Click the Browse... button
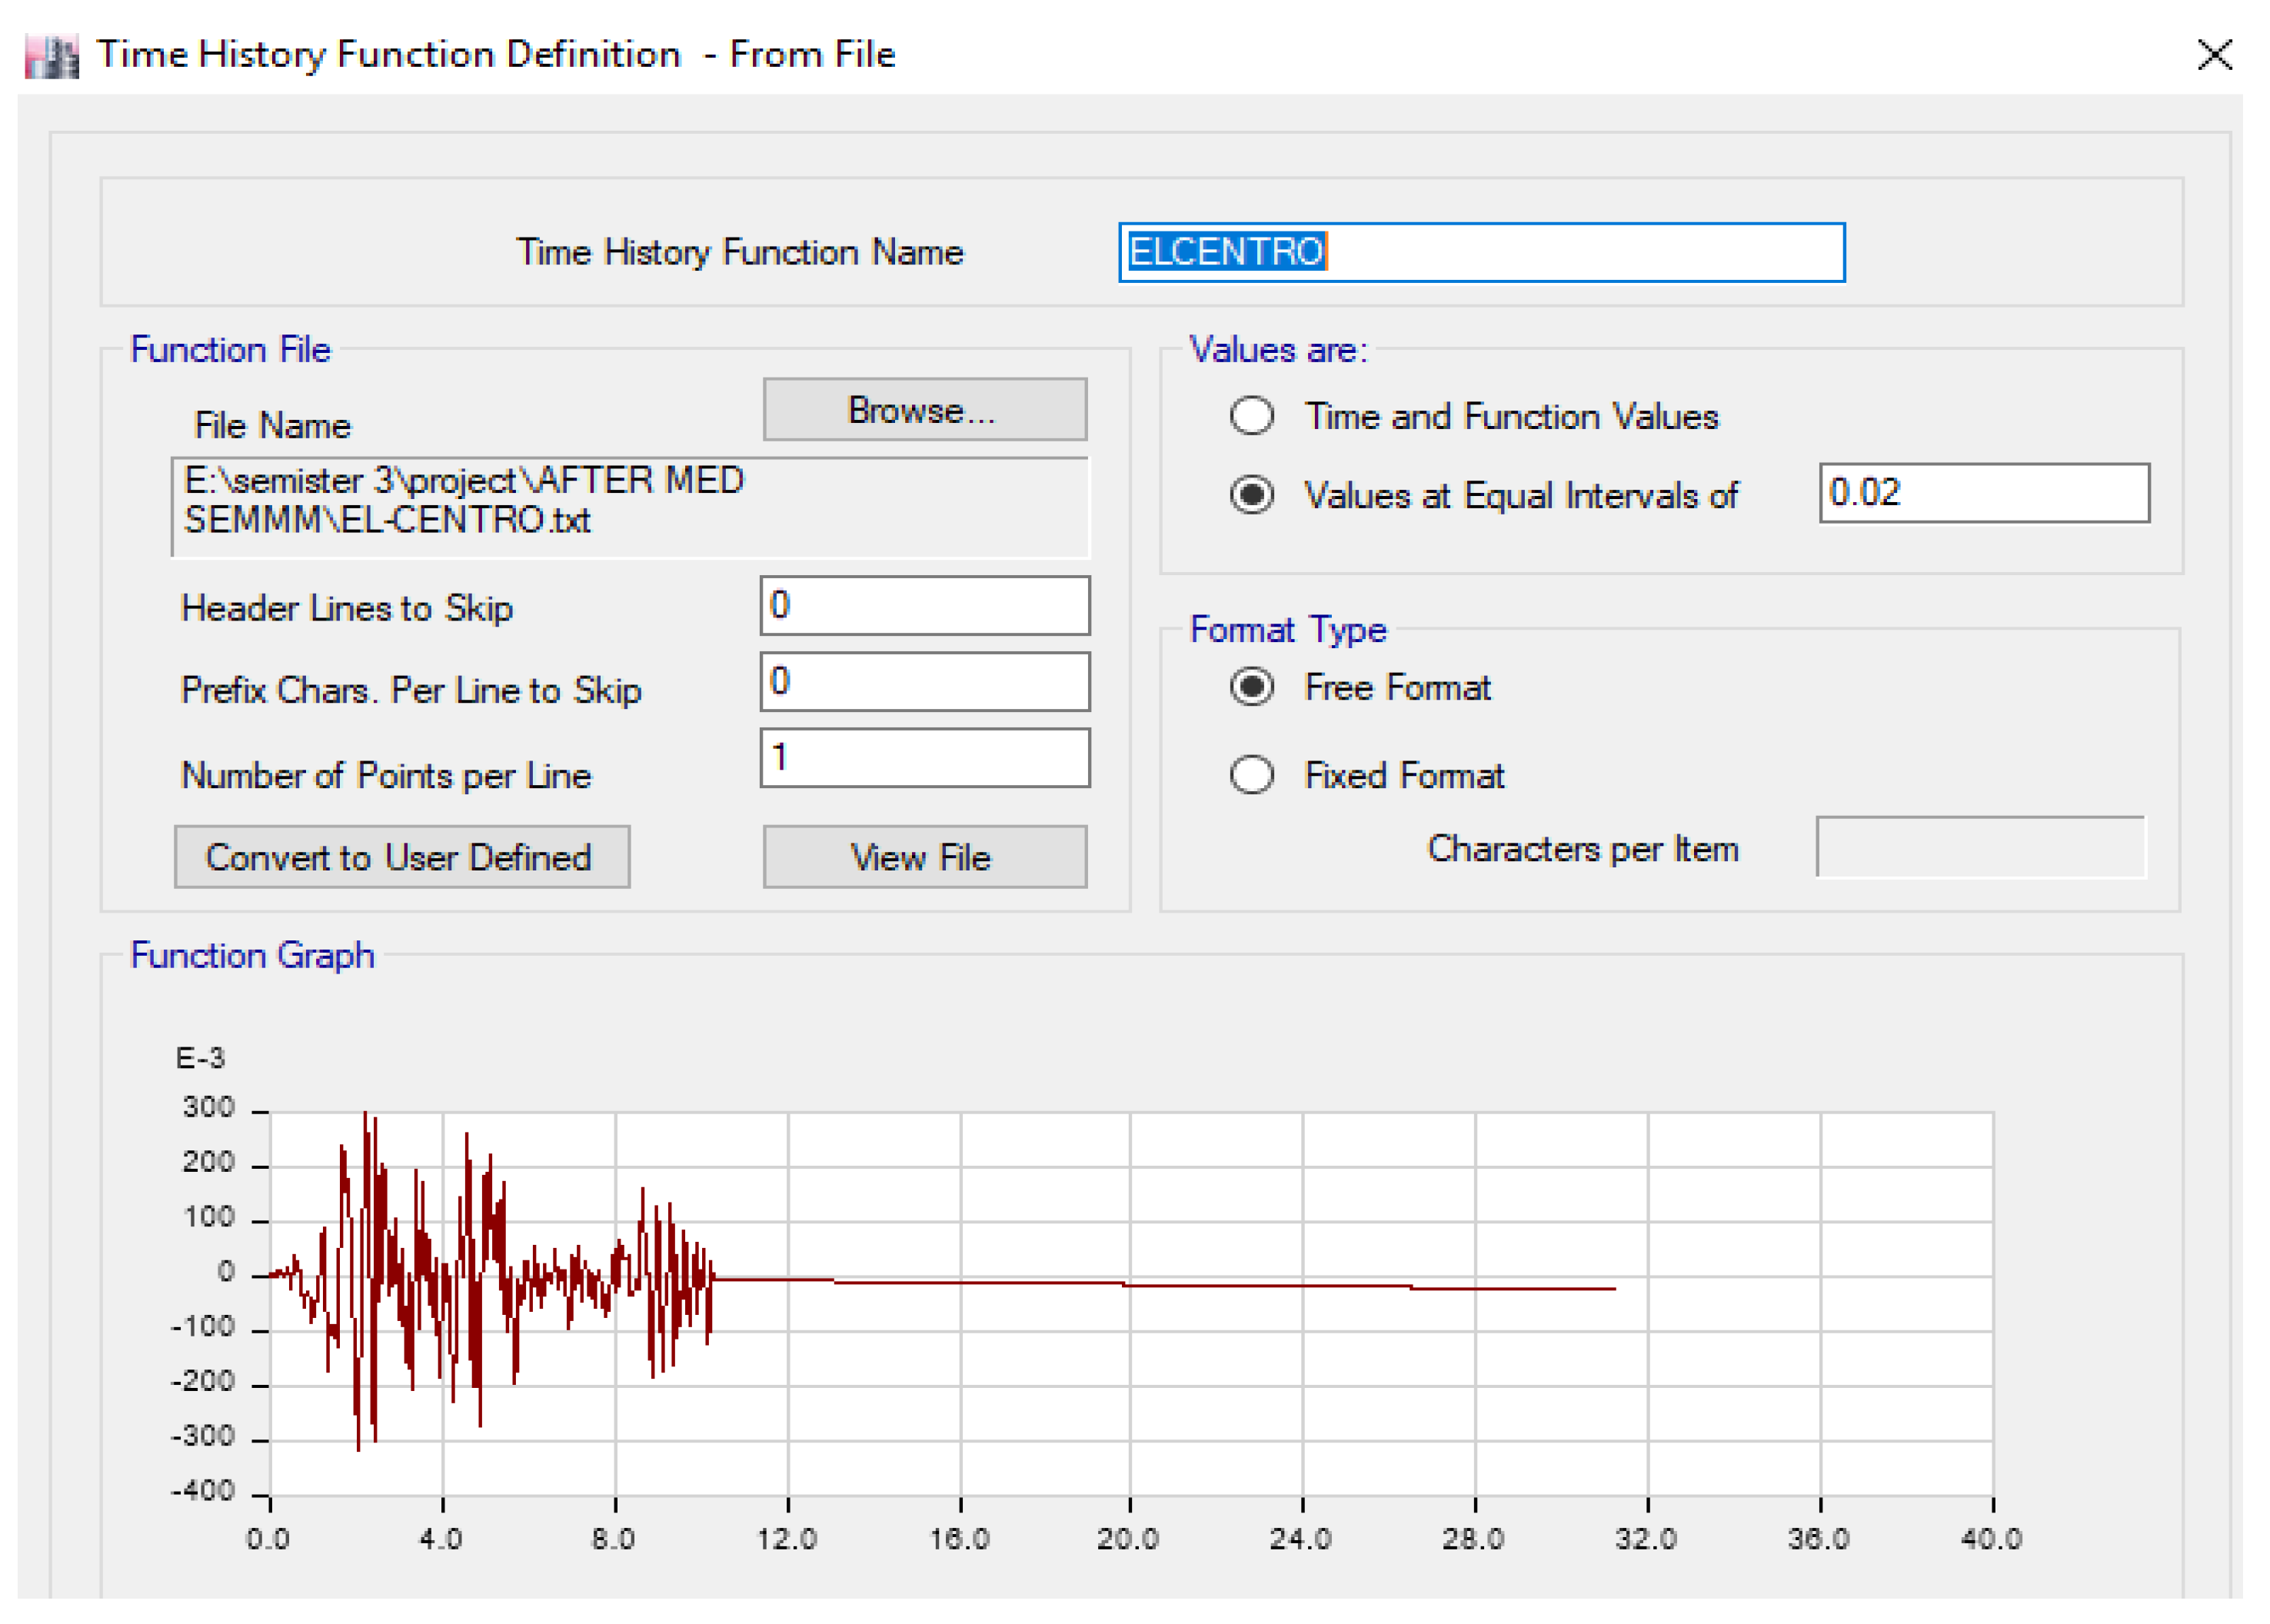This screenshot has height=1624, width=2270. (924, 410)
